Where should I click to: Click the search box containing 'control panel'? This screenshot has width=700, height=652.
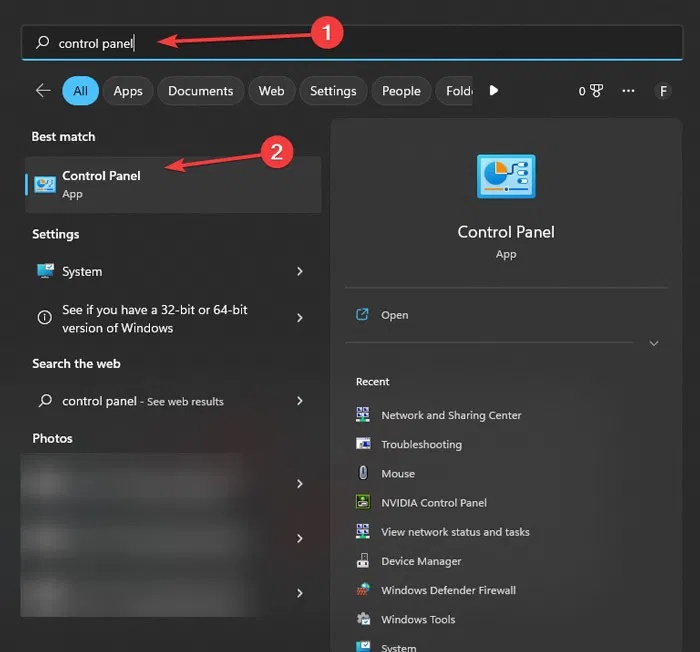[x=352, y=43]
